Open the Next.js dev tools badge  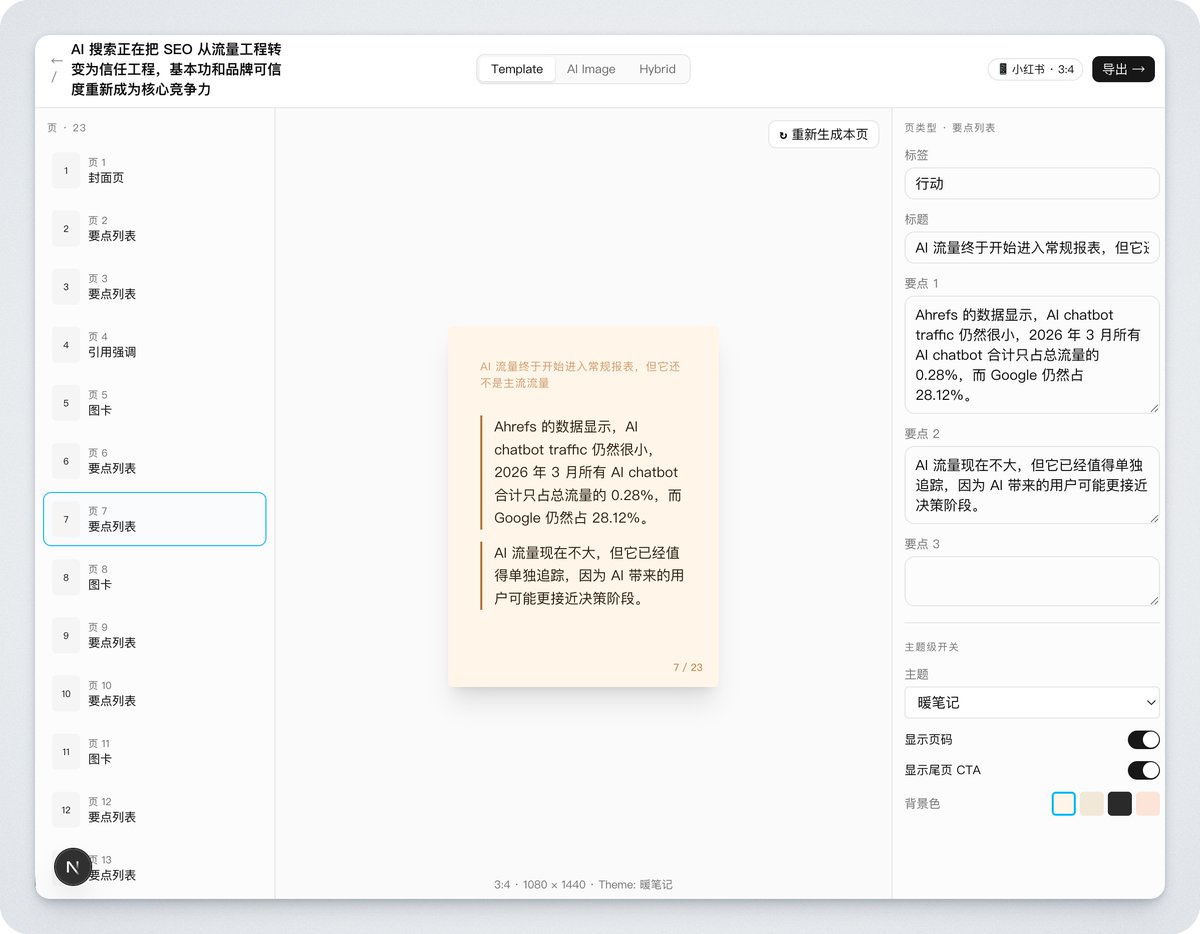[x=72, y=867]
